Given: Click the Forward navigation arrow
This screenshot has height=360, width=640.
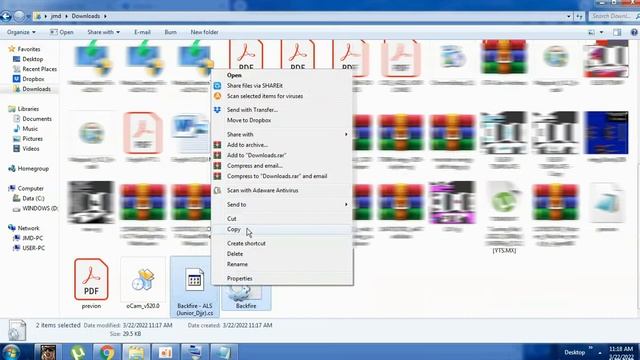Looking at the screenshot, I should [19, 16].
